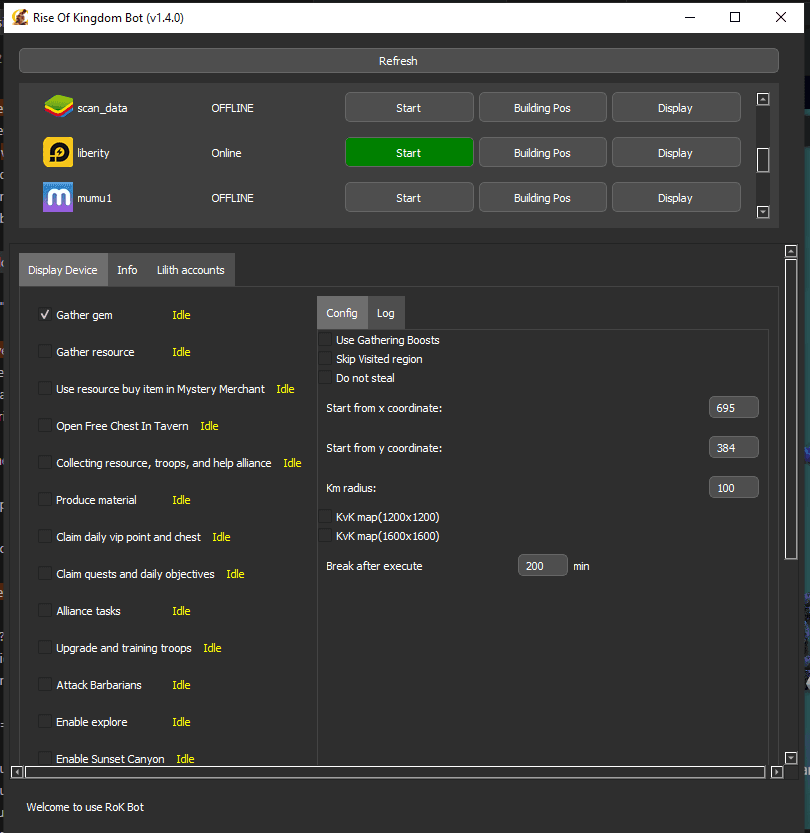This screenshot has height=833, width=810.
Task: Click Building Pos for scan_data
Action: [x=542, y=108]
